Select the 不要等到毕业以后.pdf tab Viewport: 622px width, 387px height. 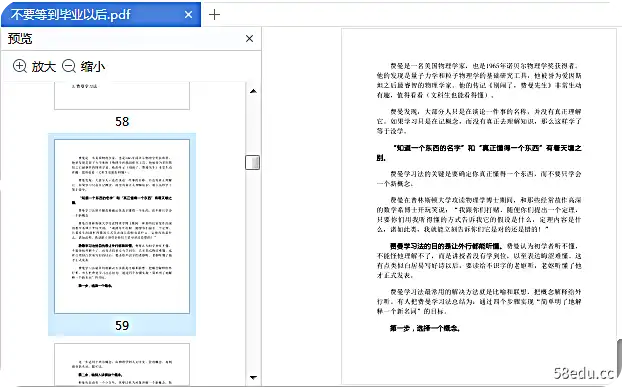click(x=101, y=15)
